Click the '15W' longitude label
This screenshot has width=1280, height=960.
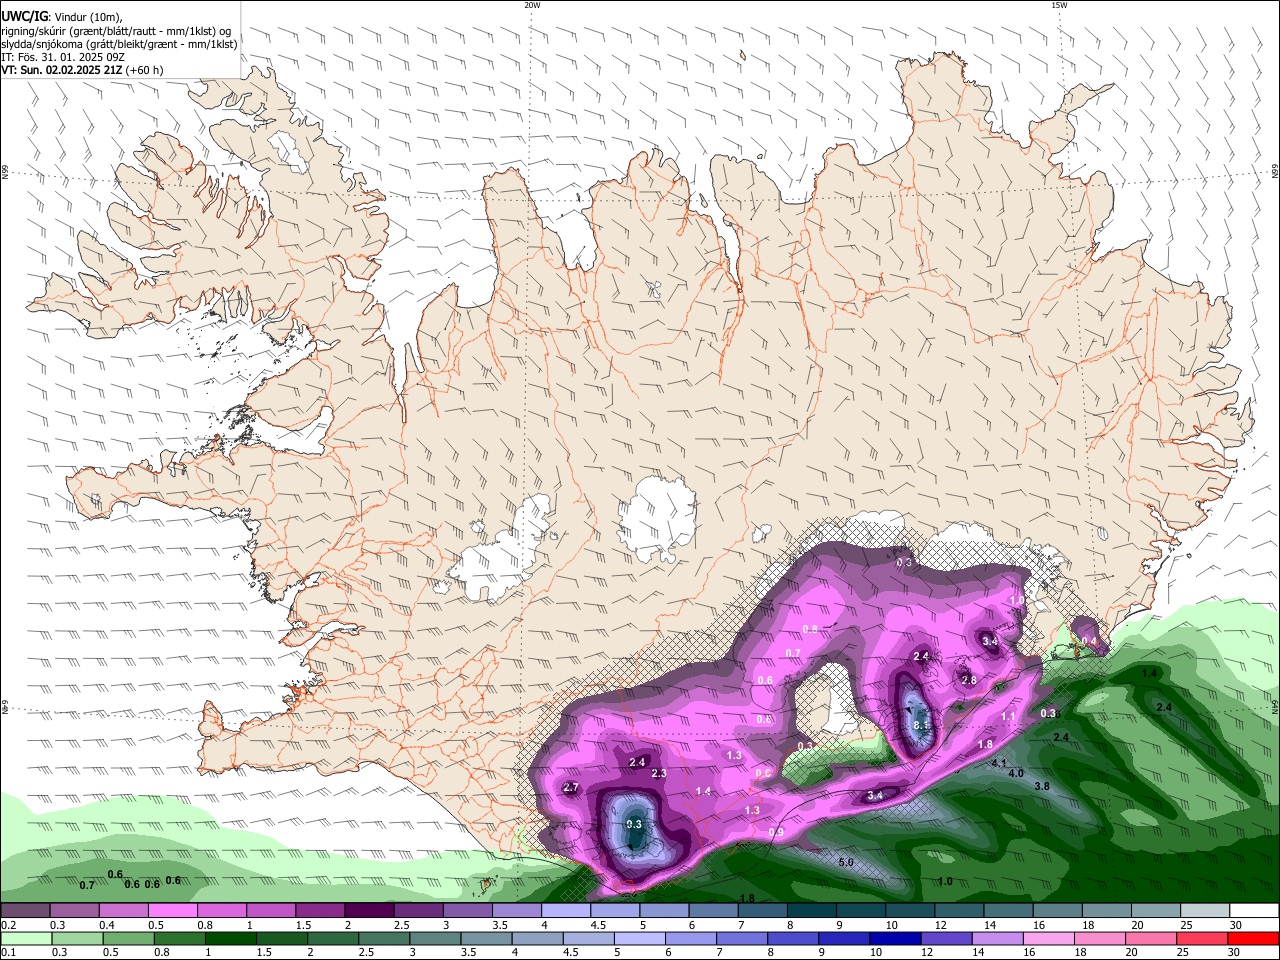tap(1059, 5)
